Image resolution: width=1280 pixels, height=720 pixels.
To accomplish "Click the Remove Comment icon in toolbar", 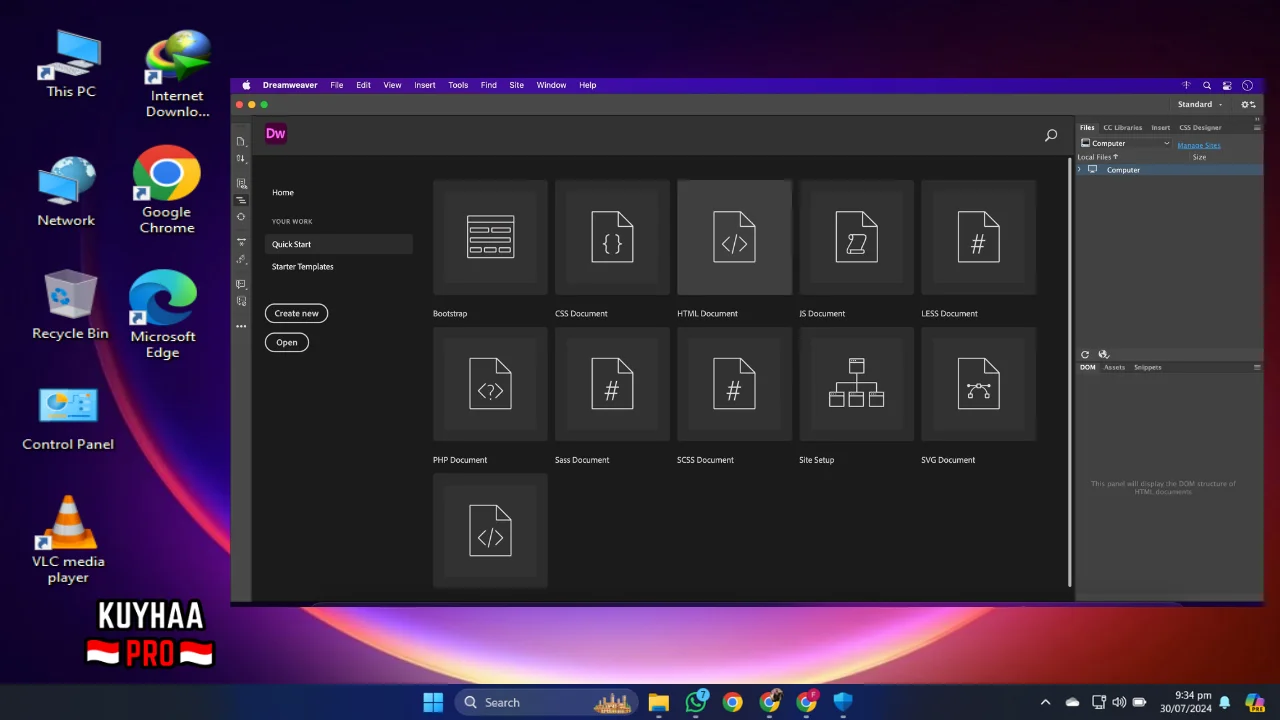I will click(241, 301).
